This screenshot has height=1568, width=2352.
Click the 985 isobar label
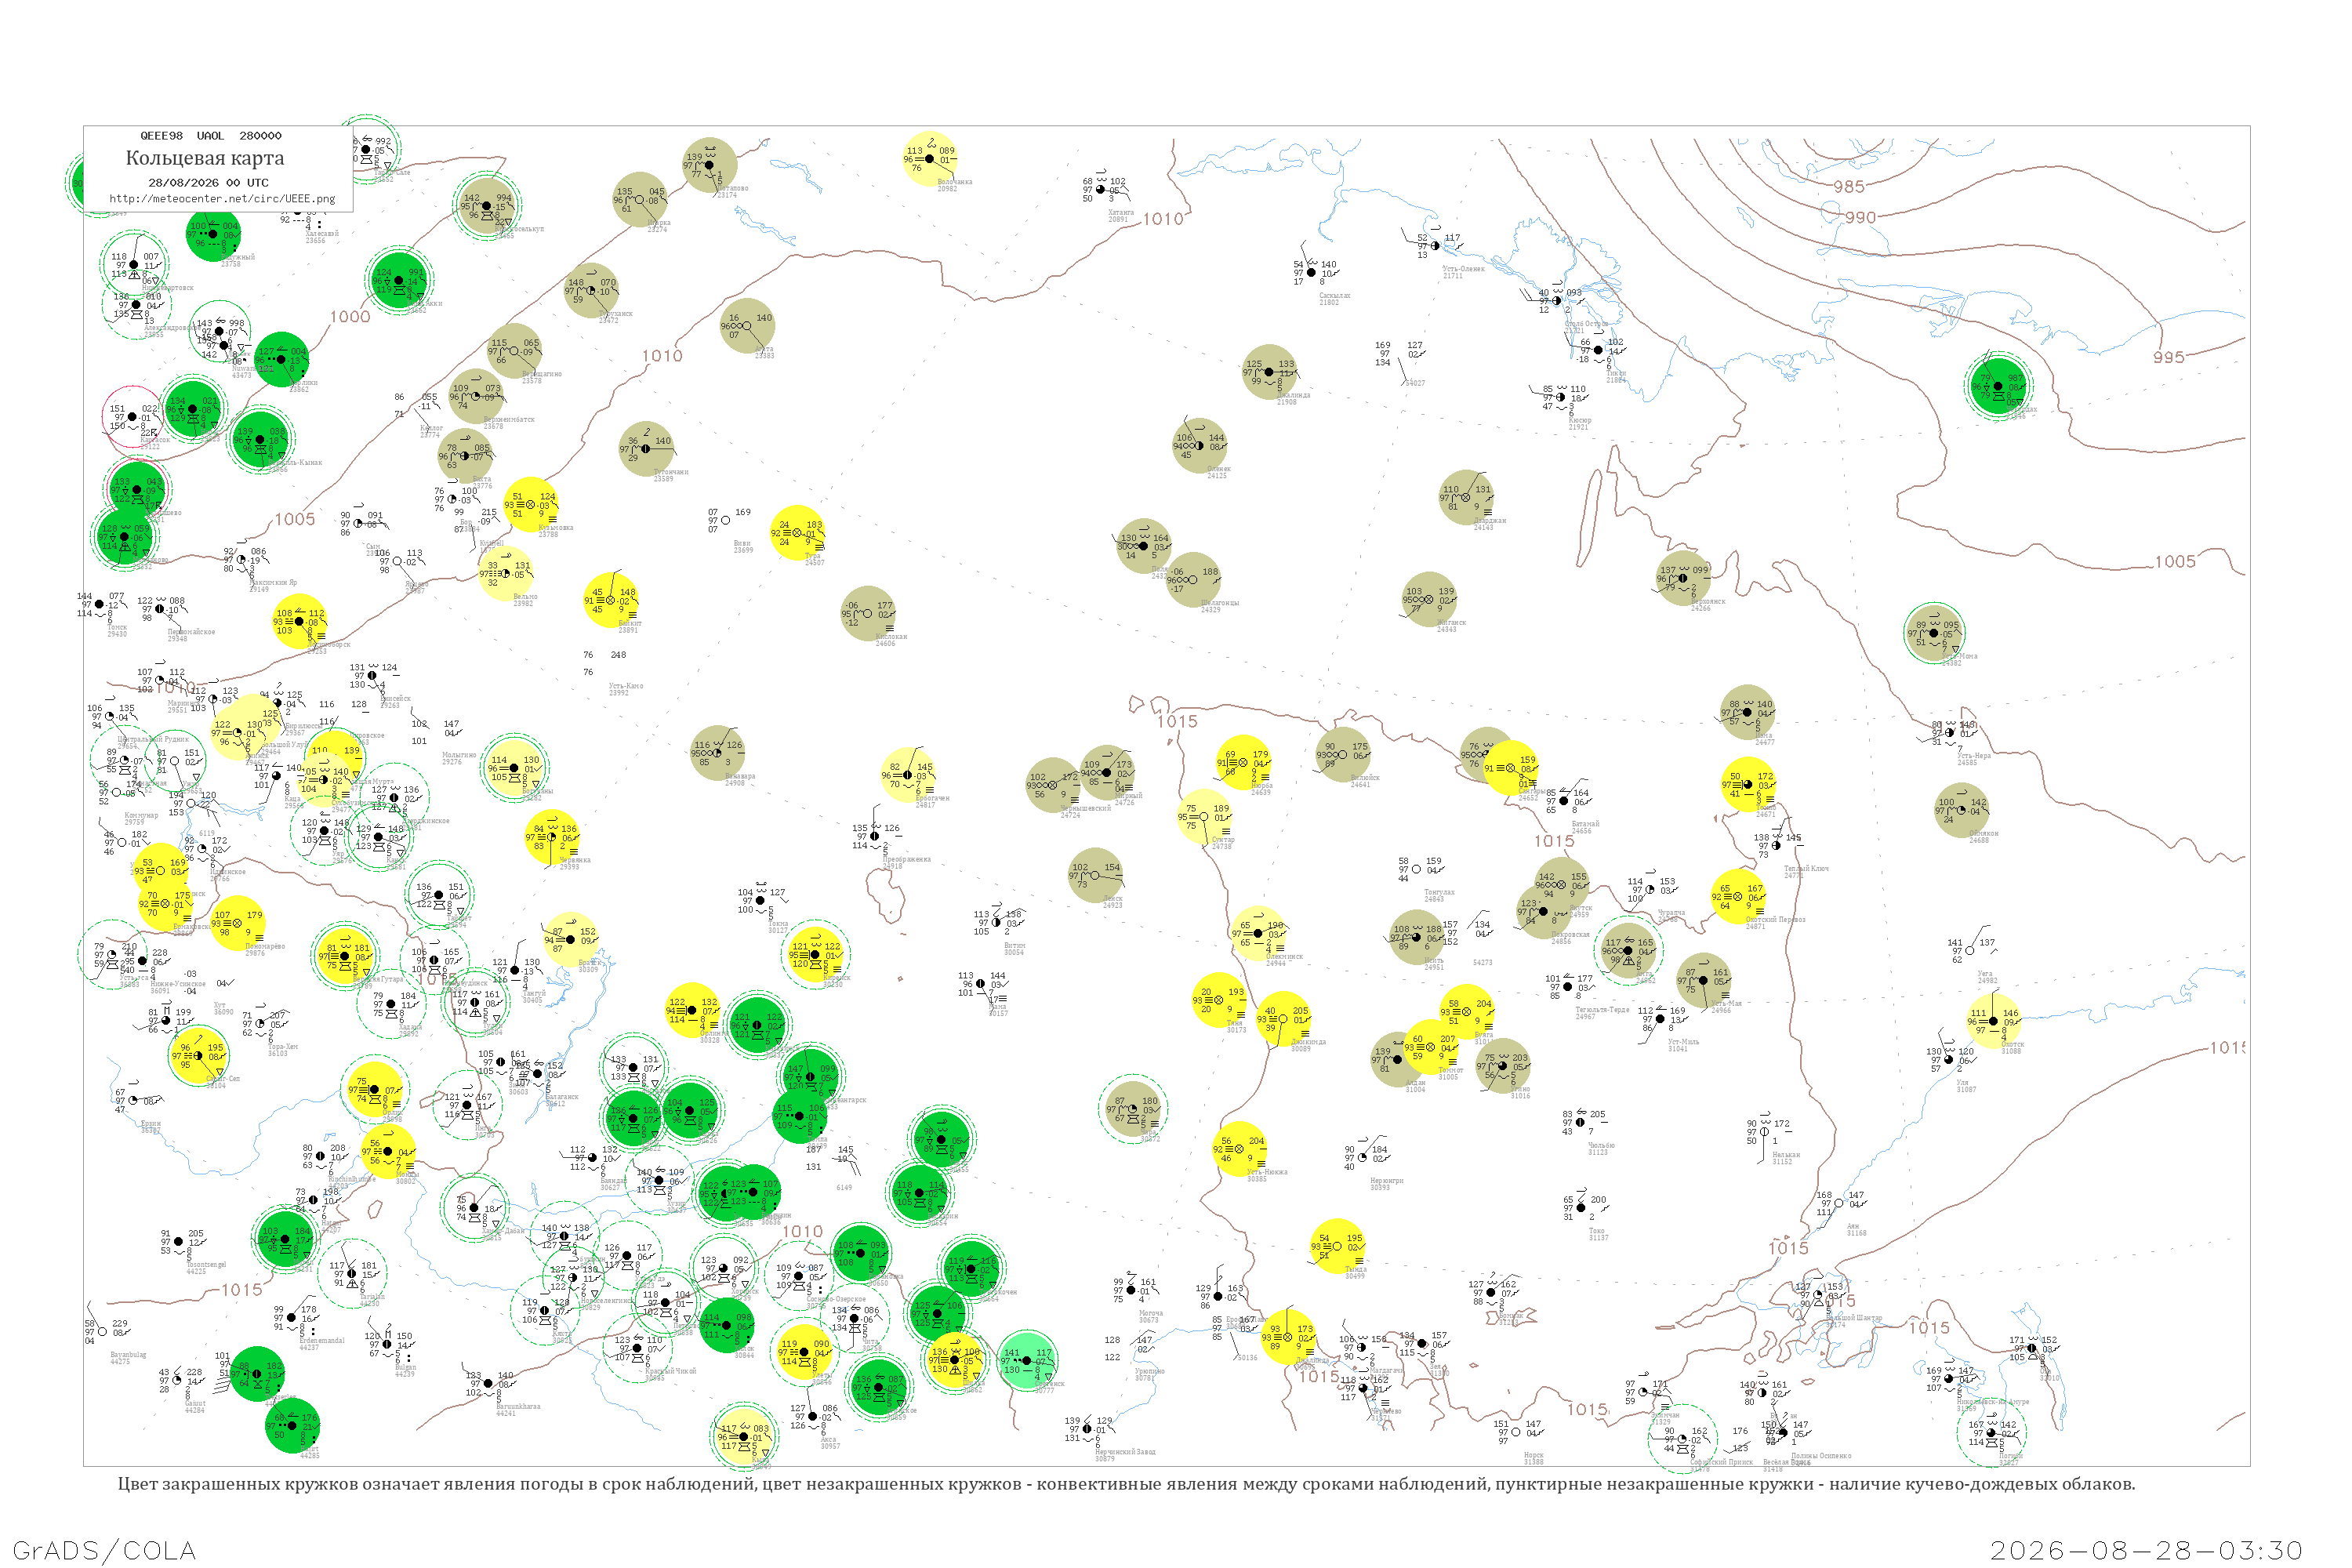1849,187
